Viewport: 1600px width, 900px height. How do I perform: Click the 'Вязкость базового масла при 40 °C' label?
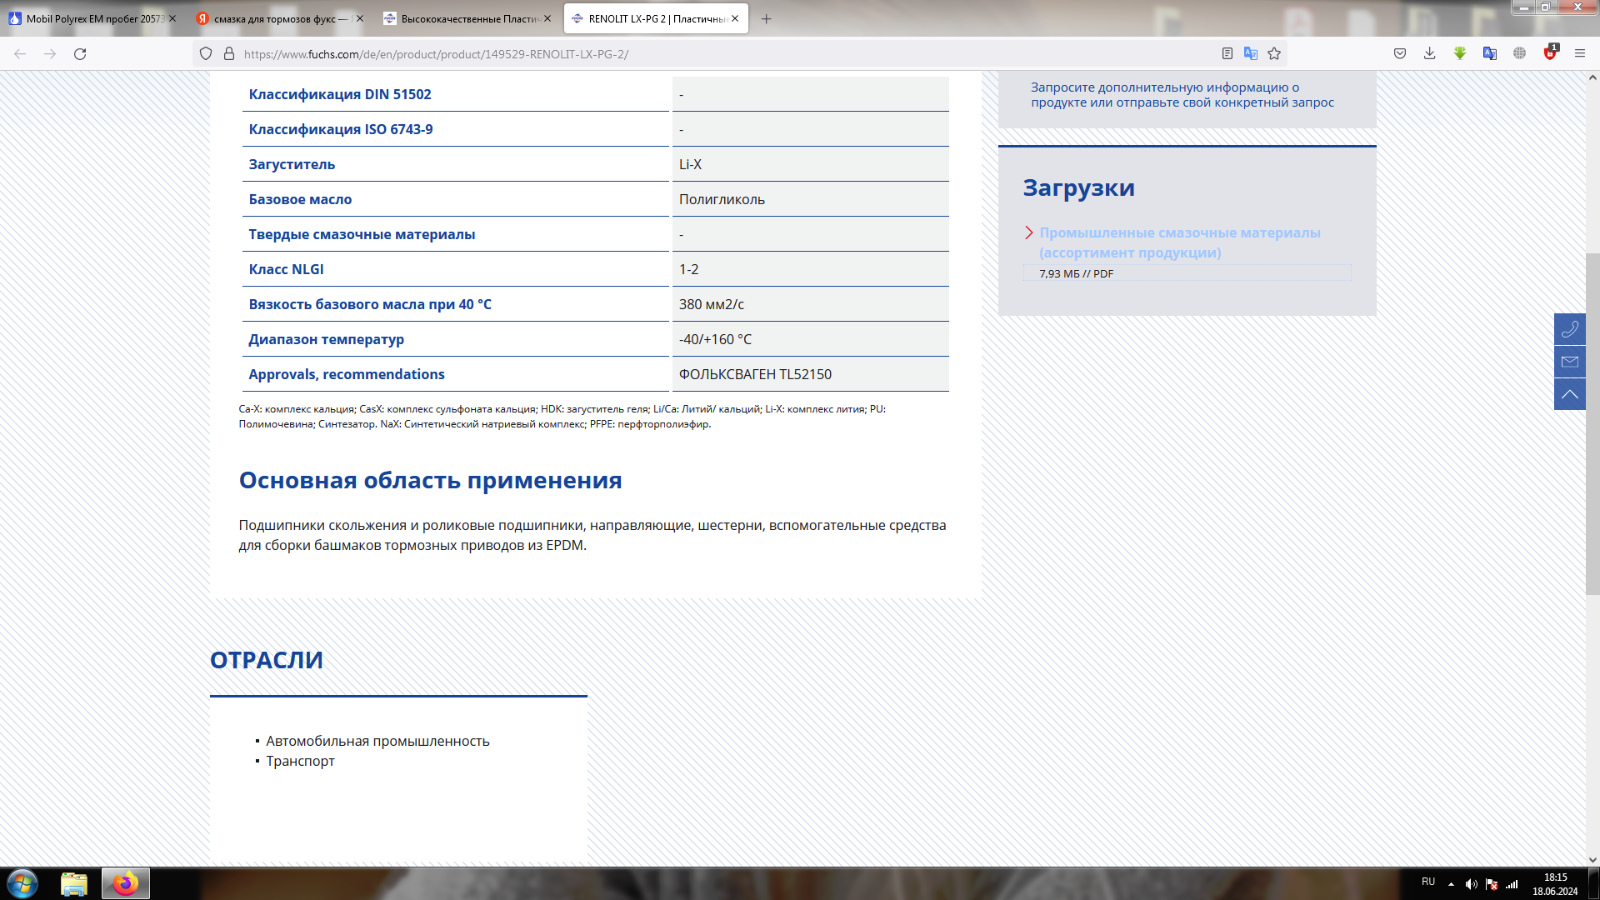point(370,304)
